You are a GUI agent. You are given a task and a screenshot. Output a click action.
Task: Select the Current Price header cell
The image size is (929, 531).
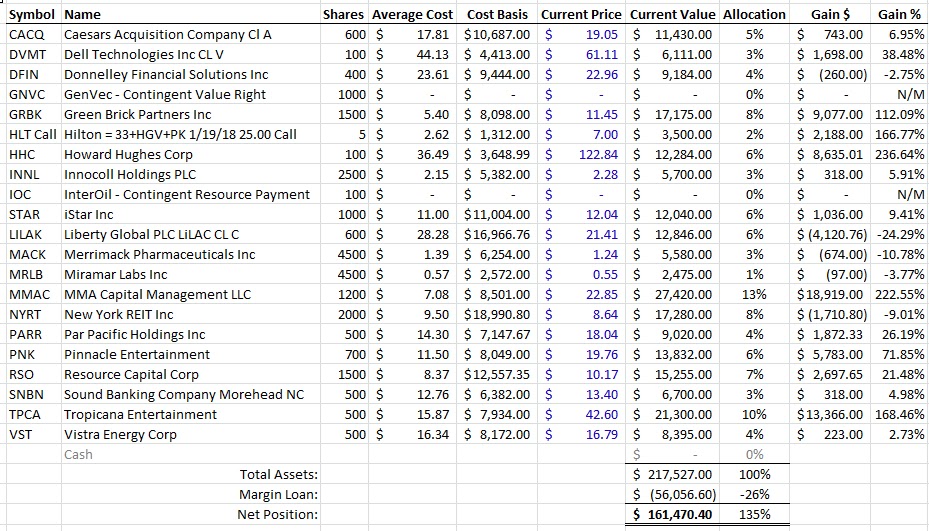pos(581,14)
